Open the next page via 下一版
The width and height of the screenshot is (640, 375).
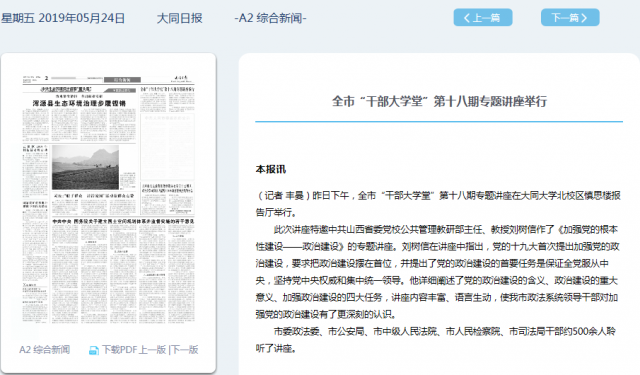[184, 350]
